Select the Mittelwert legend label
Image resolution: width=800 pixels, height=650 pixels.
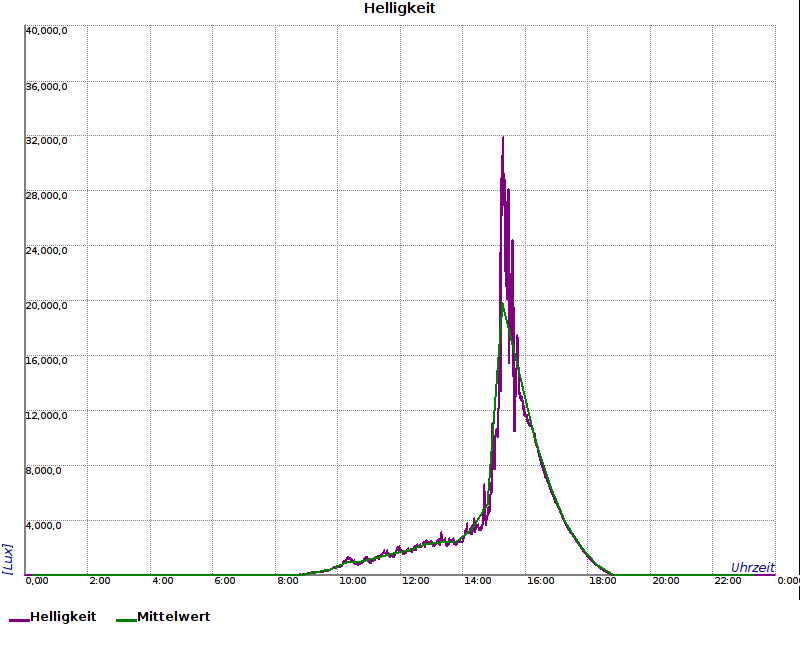173,616
